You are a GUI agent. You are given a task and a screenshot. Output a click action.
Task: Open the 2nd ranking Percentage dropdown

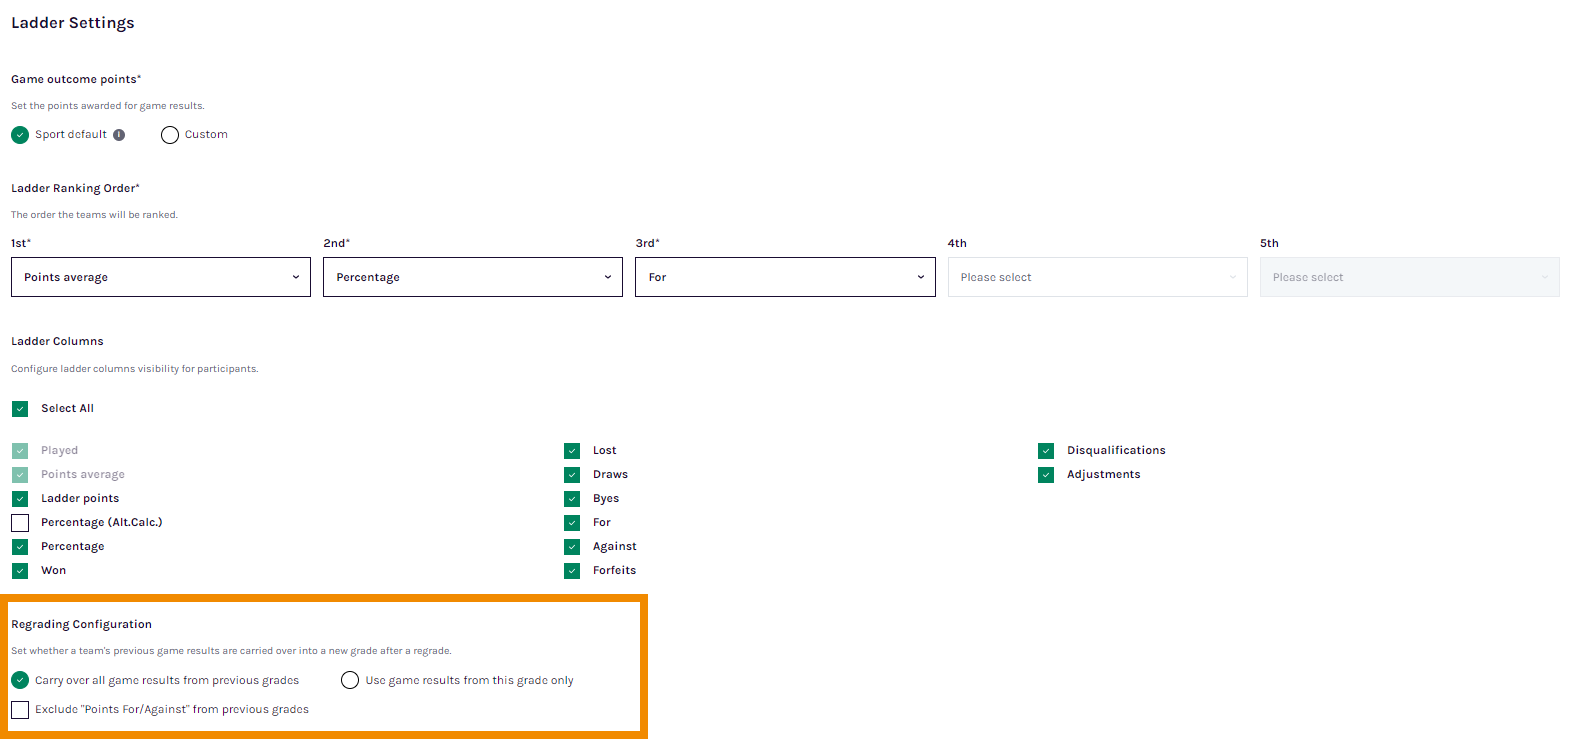473,277
